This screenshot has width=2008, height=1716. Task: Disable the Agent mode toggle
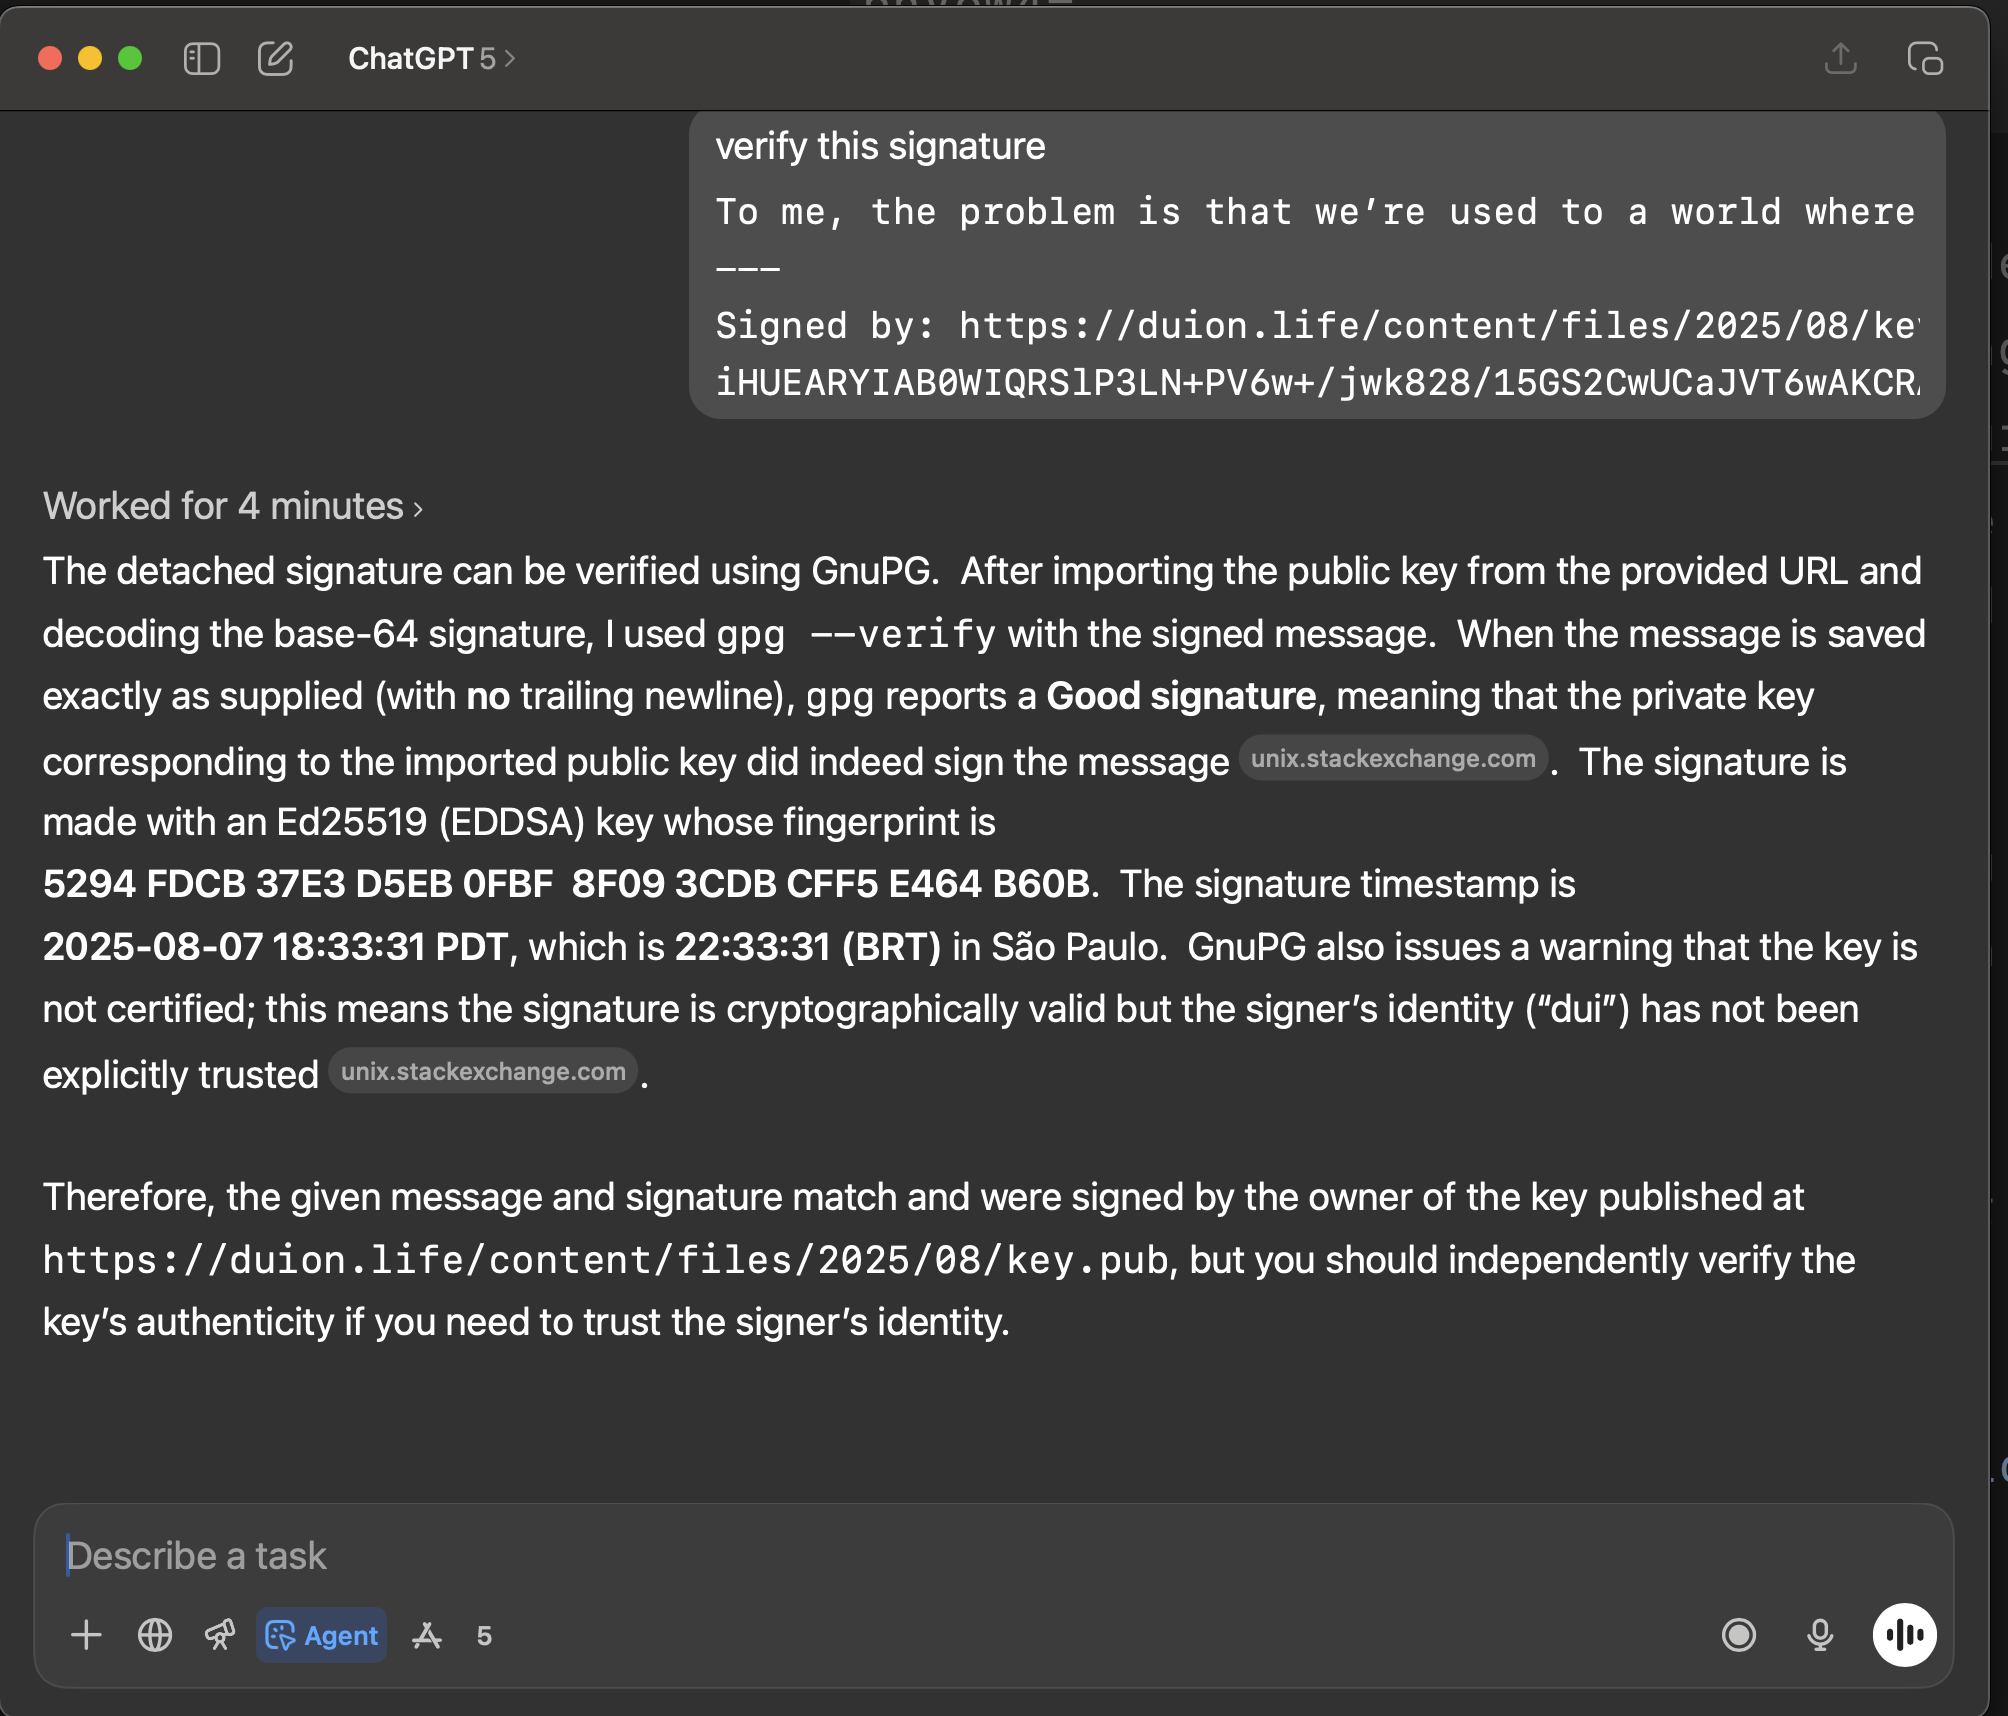click(x=322, y=1636)
